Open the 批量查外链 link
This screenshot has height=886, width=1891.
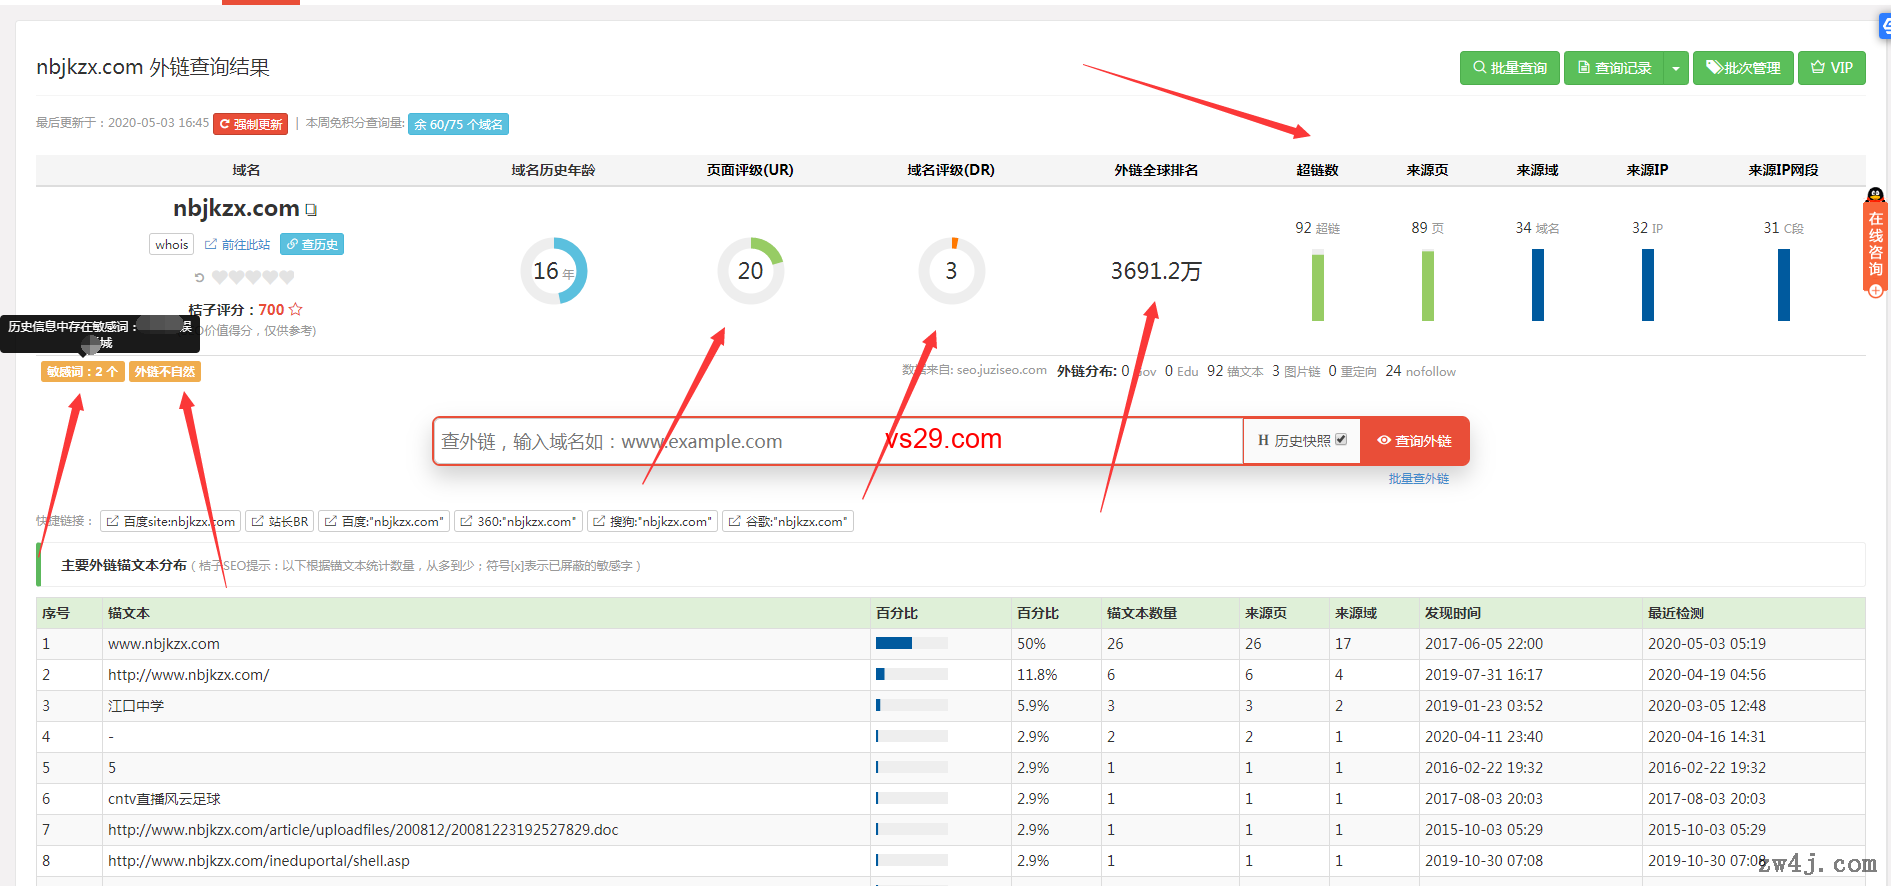tap(1418, 479)
